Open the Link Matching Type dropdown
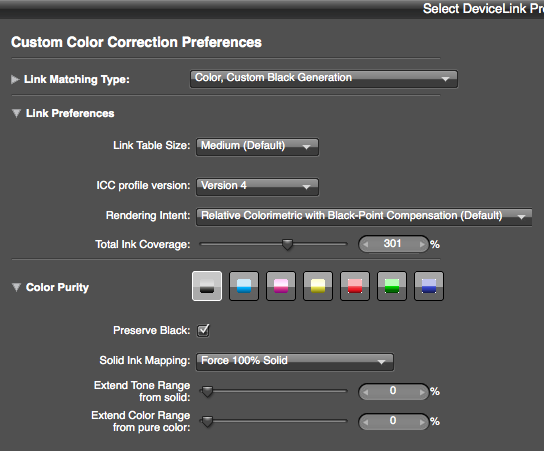This screenshot has height=451, width=544. tap(324, 79)
